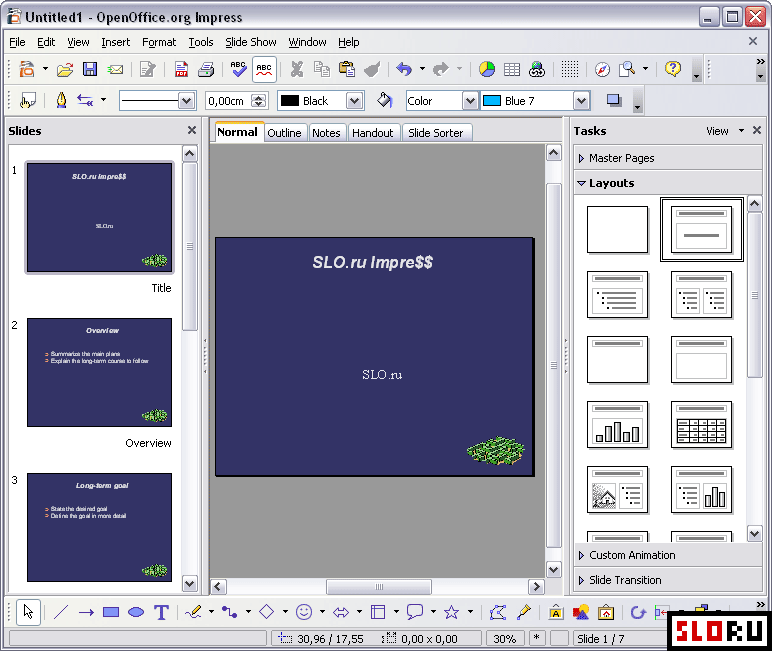
Task: Expand the Master Pages section
Action: pyautogui.click(x=667, y=158)
